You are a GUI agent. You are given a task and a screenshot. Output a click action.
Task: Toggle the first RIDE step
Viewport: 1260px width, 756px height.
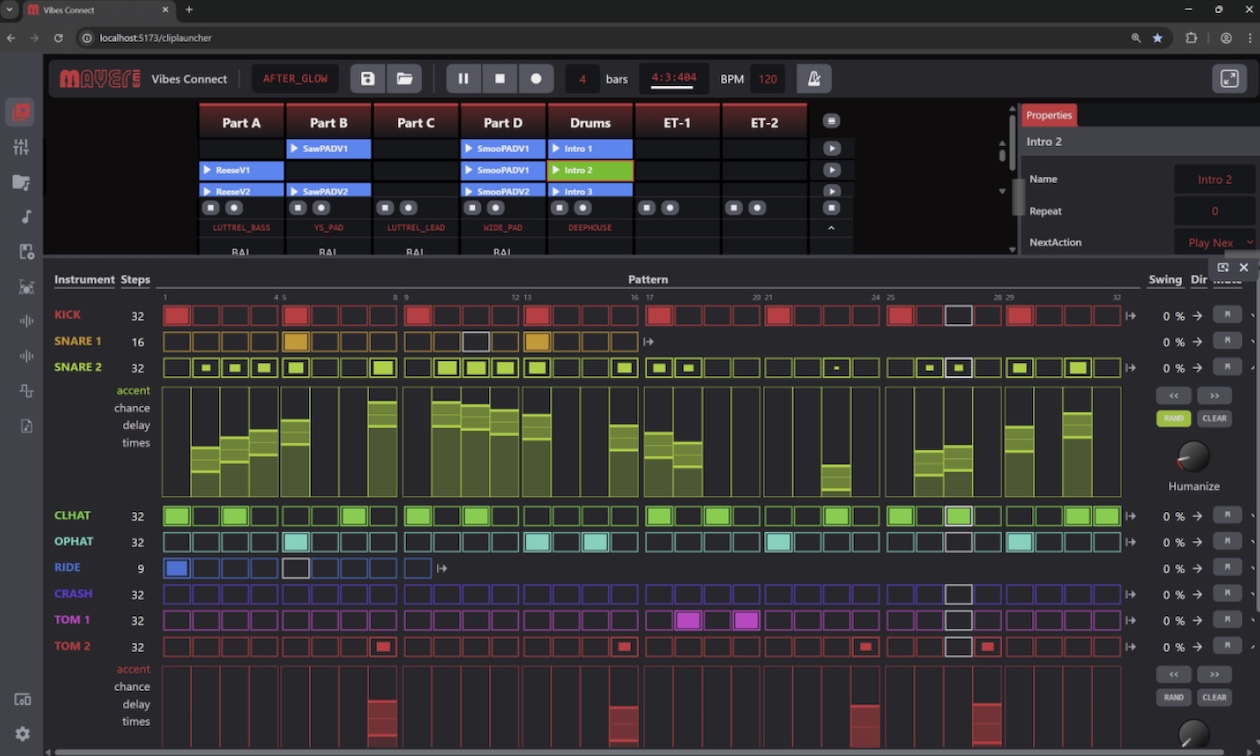tap(176, 569)
